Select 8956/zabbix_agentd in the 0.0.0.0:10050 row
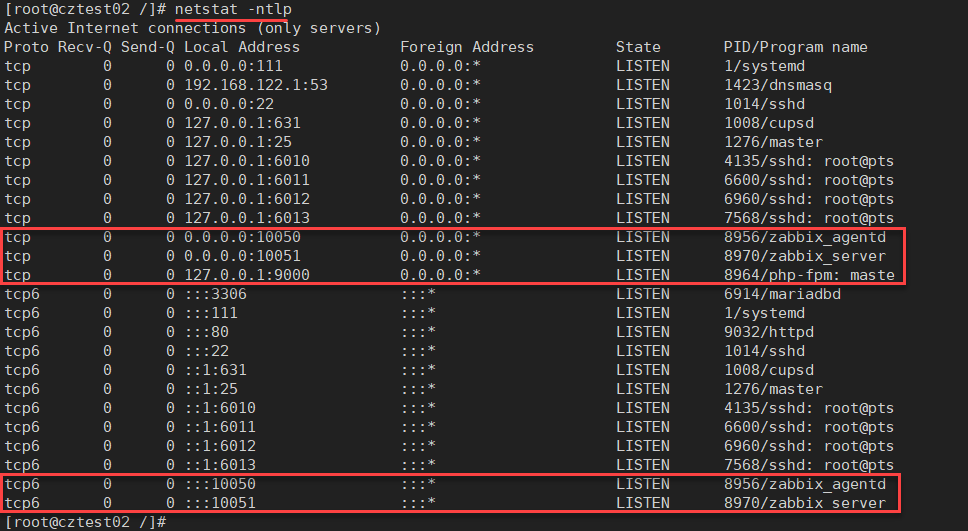Screen dimensions: 968x531 pyautogui.click(x=805, y=237)
